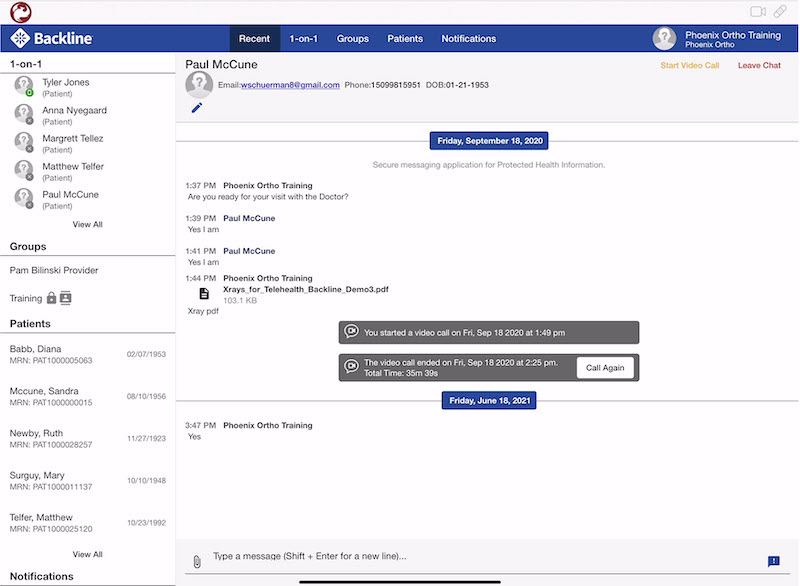Click the priority message icon beside input
Image resolution: width=800 pixels, height=586 pixels.
tap(773, 561)
